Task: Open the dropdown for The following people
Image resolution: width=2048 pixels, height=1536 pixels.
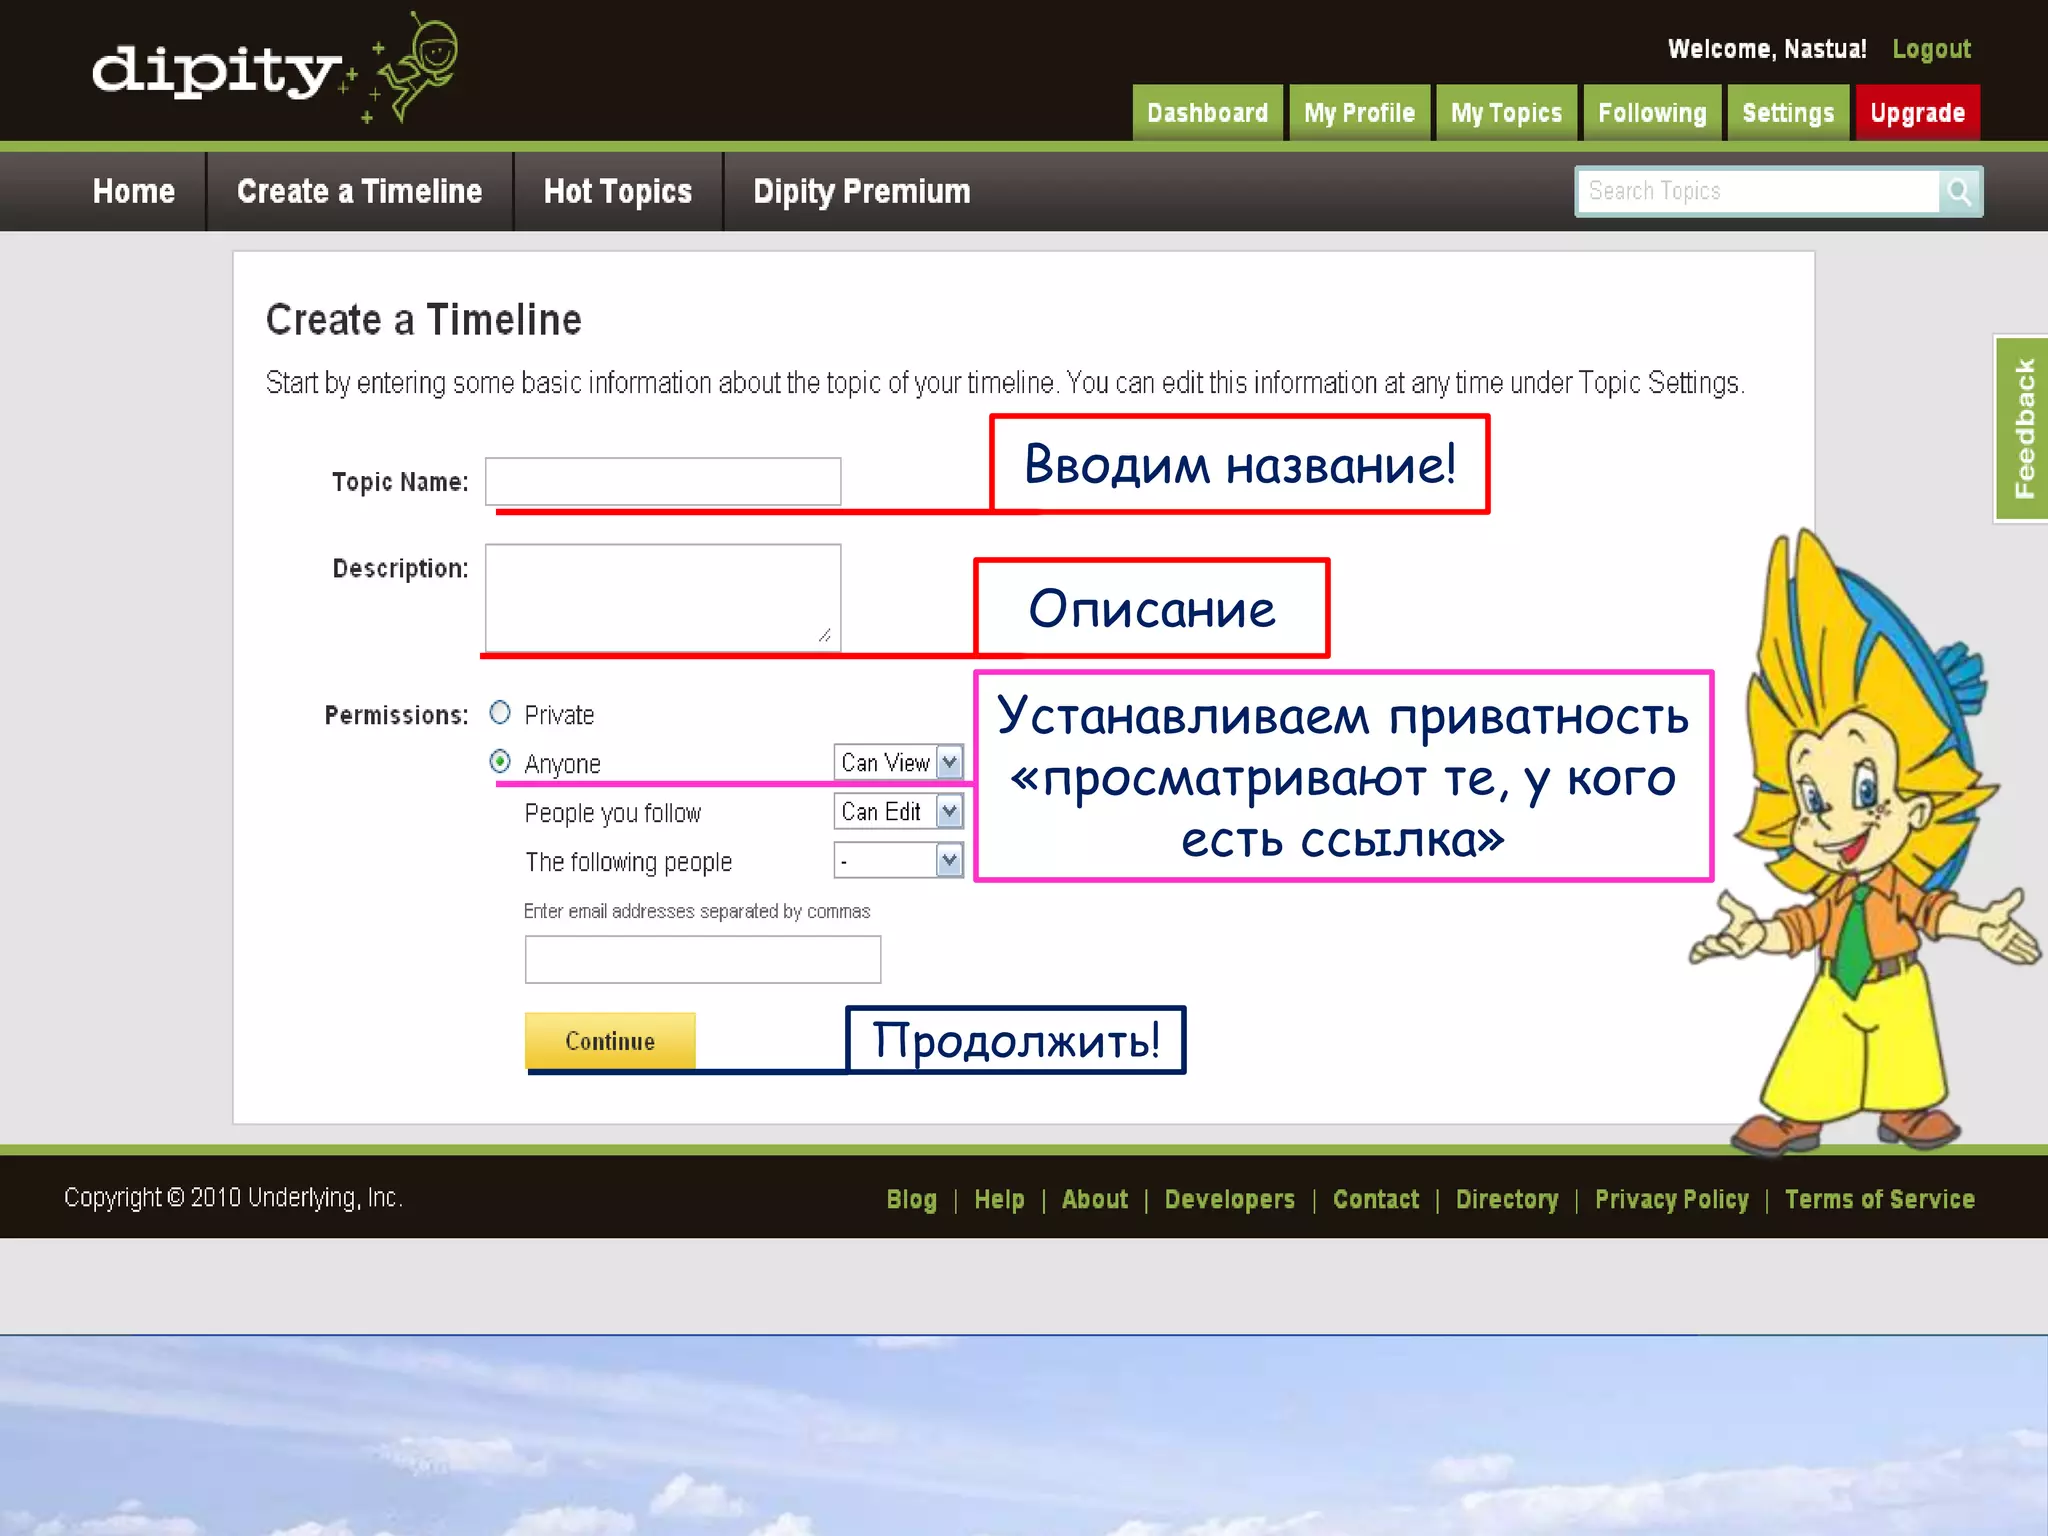Action: (x=898, y=860)
